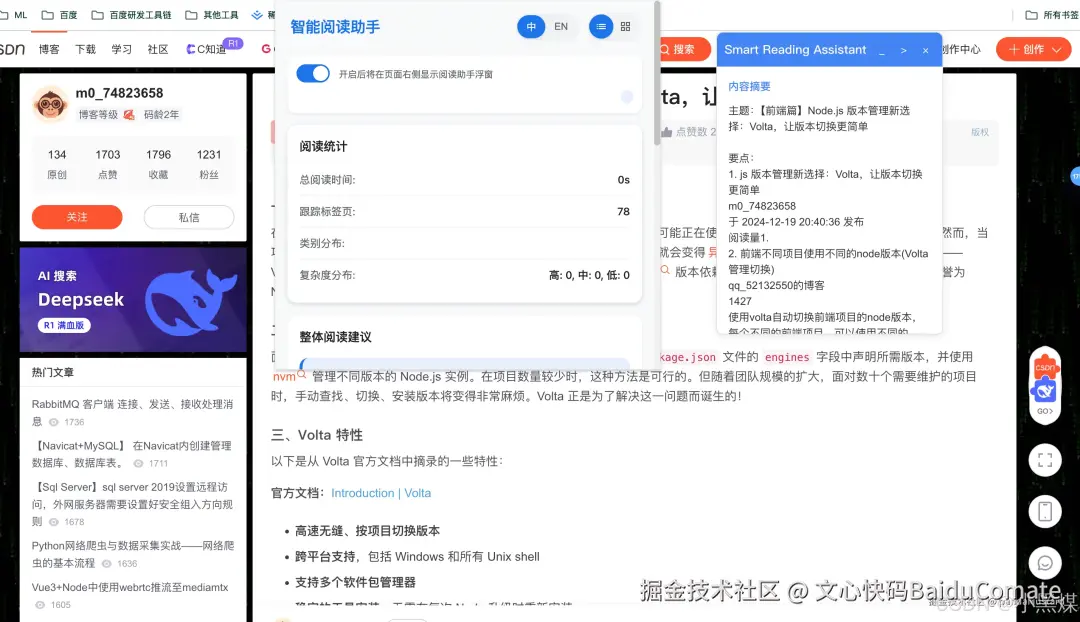Viewport: 1080px width, 622px height.
Task: Minimize the Smart Reading Assistant panel
Action: click(882, 51)
